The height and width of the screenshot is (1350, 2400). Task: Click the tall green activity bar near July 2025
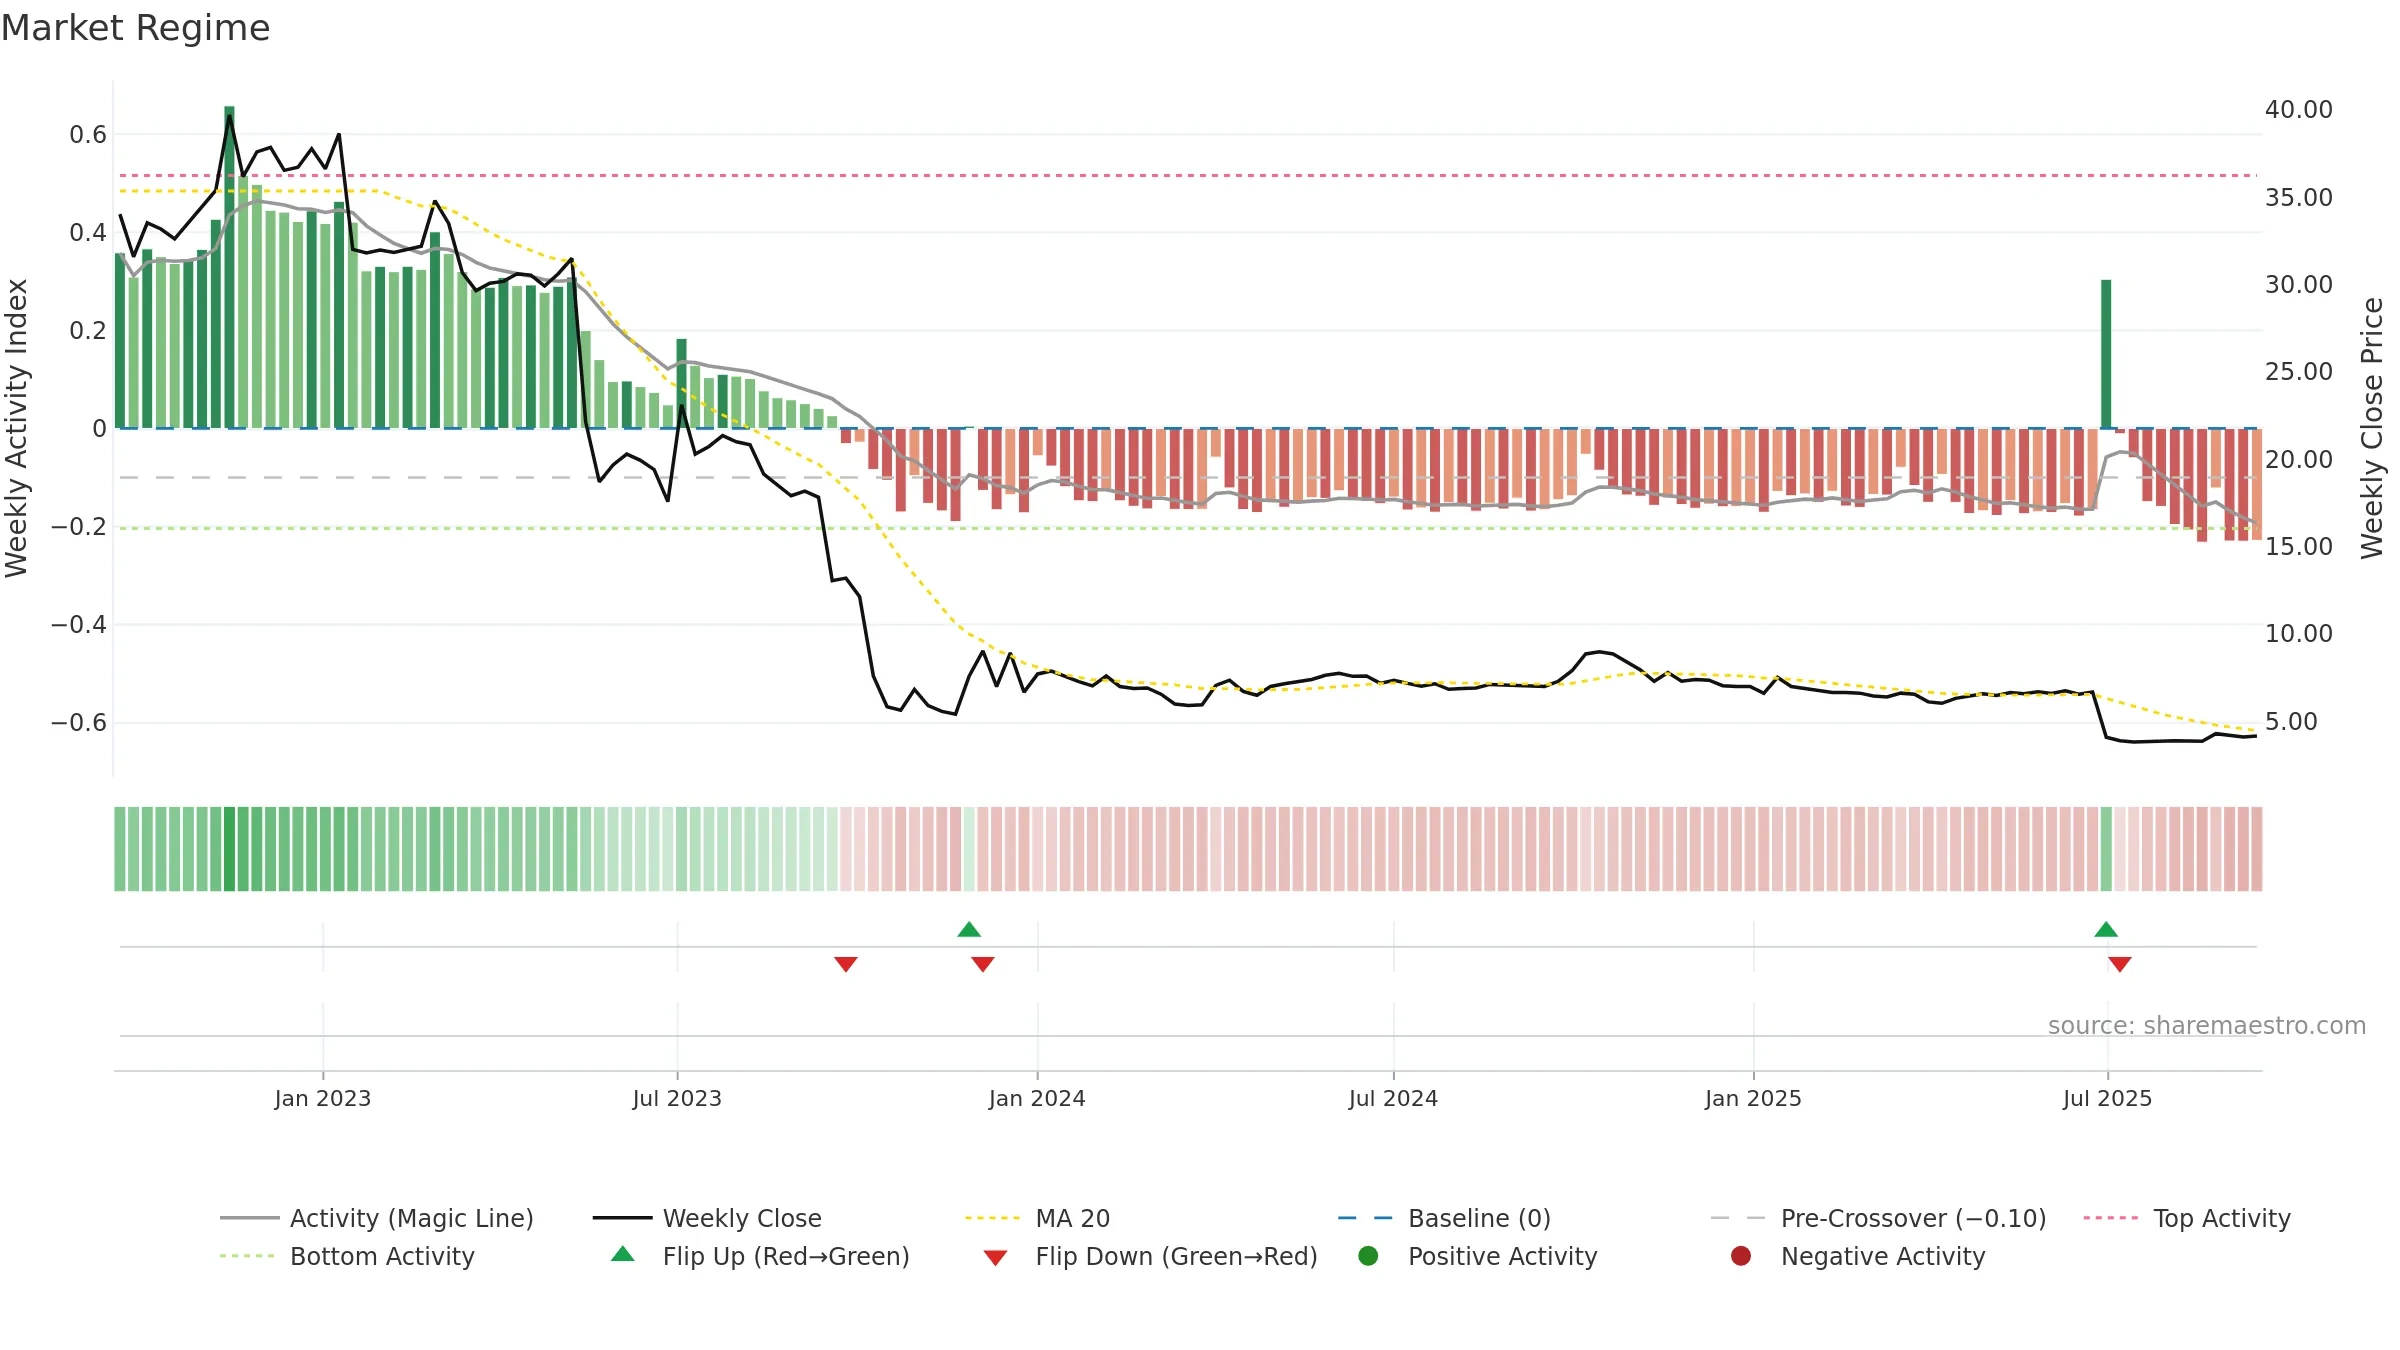point(2106,354)
